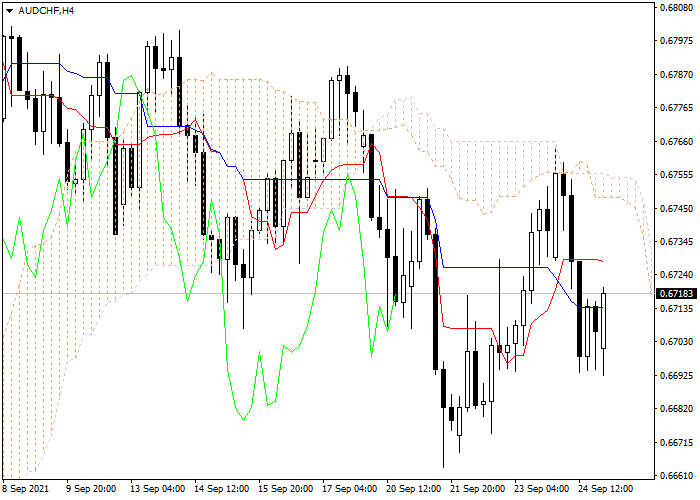The width and height of the screenshot is (700, 500).
Task: Click the 0.67135 price scale label
Action: click(677, 308)
